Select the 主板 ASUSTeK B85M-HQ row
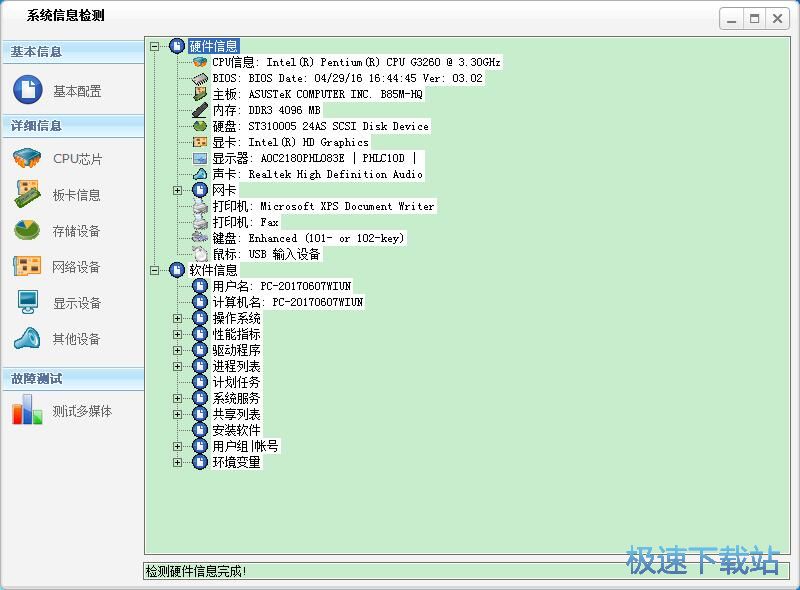This screenshot has width=800, height=590. [317, 94]
